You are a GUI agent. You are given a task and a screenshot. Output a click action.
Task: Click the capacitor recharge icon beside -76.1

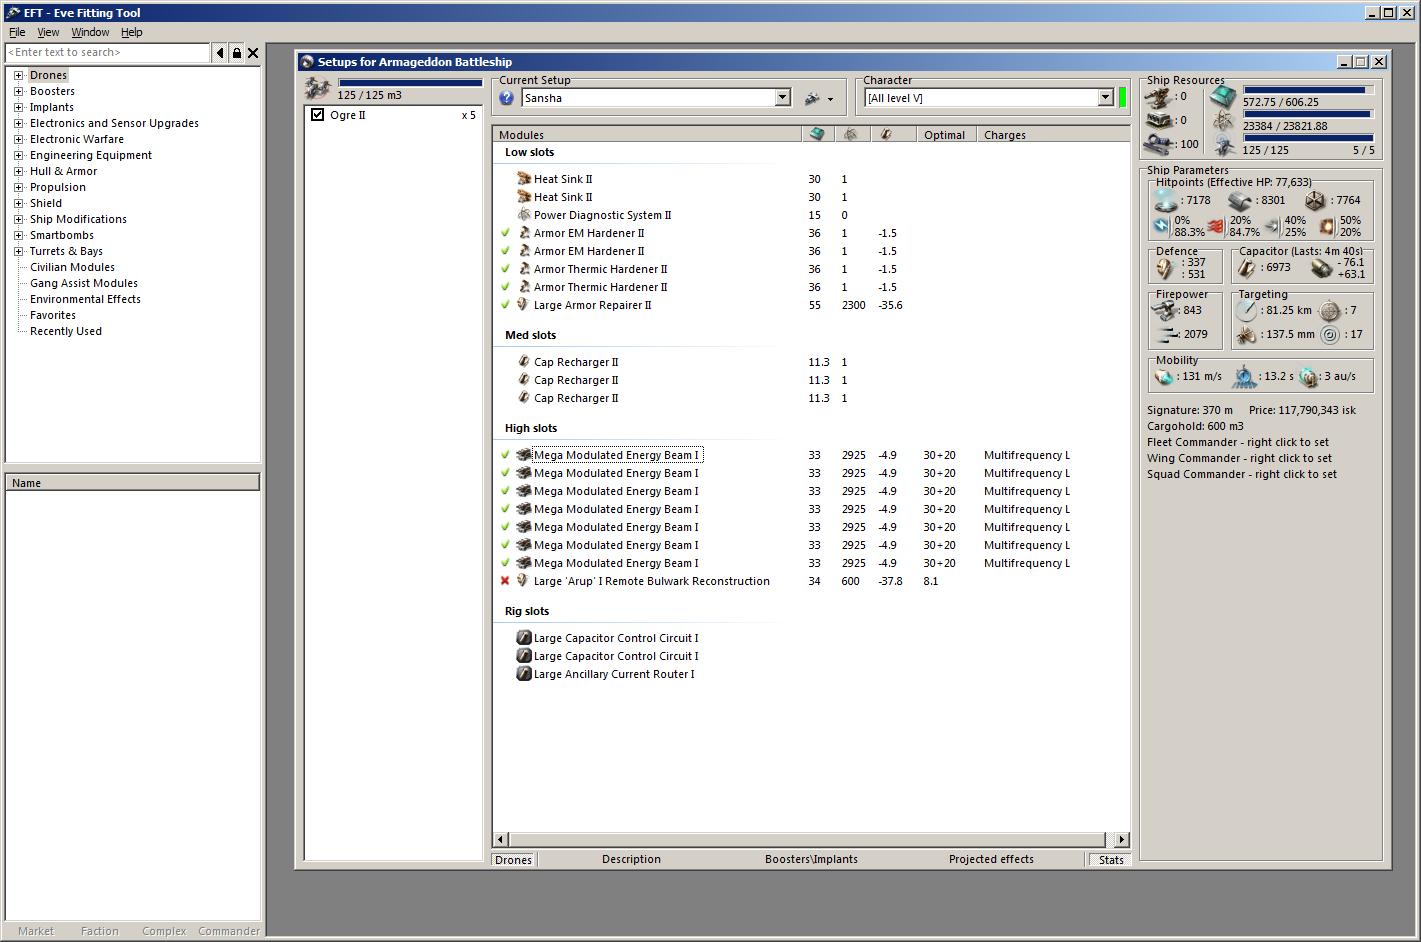point(1321,268)
